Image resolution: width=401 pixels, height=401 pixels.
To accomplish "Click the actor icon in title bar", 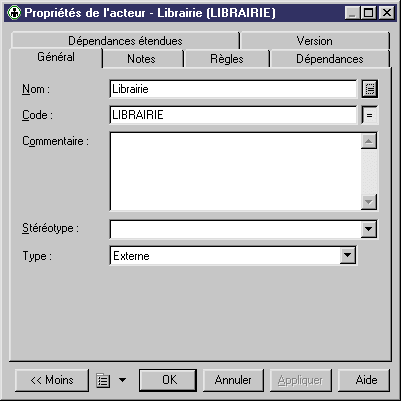I will pos(14,13).
